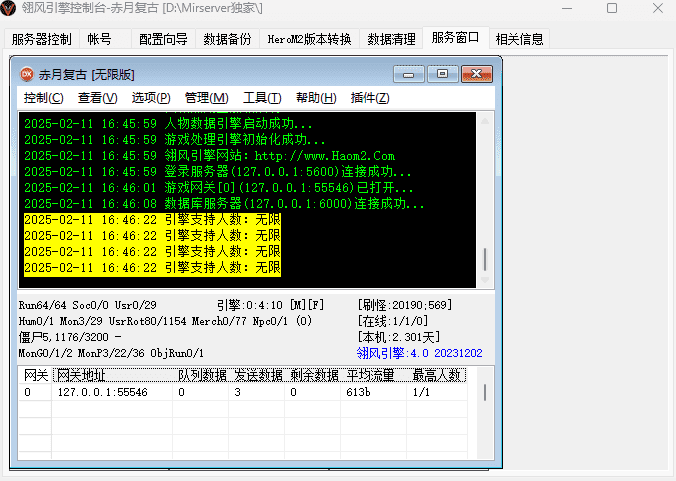The width and height of the screenshot is (676, 481).
Task: Select gateway row 127.0.0.1:55546
Action: pyautogui.click(x=102, y=393)
